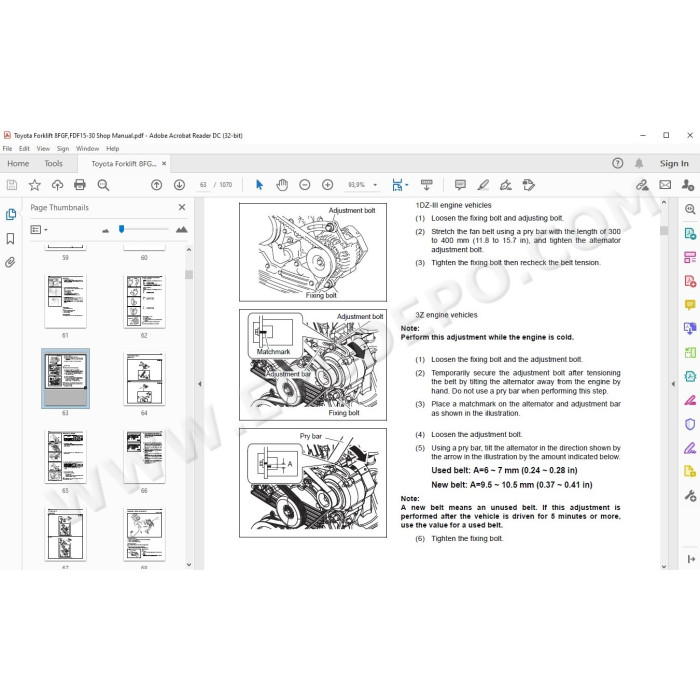This screenshot has width=700, height=700.
Task: Choose the Hand pan tool
Action: 282,185
